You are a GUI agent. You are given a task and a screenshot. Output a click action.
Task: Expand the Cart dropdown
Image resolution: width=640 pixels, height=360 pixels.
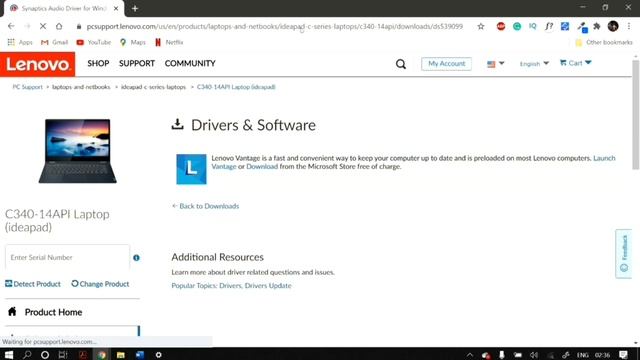click(576, 63)
